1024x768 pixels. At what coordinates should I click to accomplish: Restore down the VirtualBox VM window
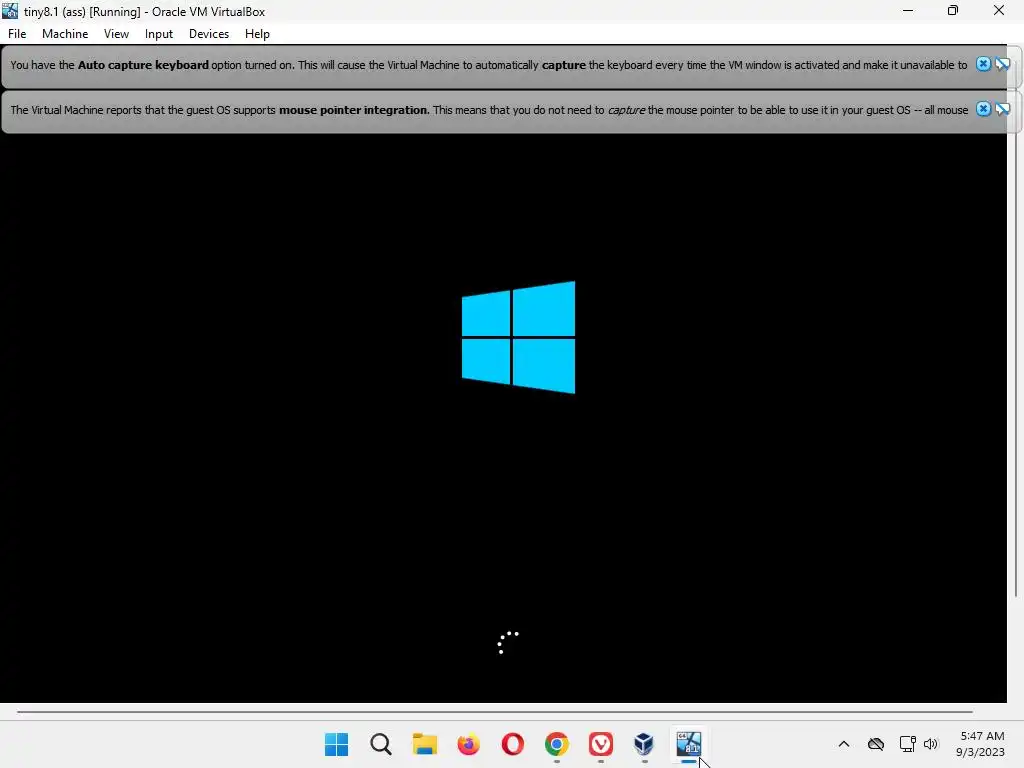(x=953, y=11)
